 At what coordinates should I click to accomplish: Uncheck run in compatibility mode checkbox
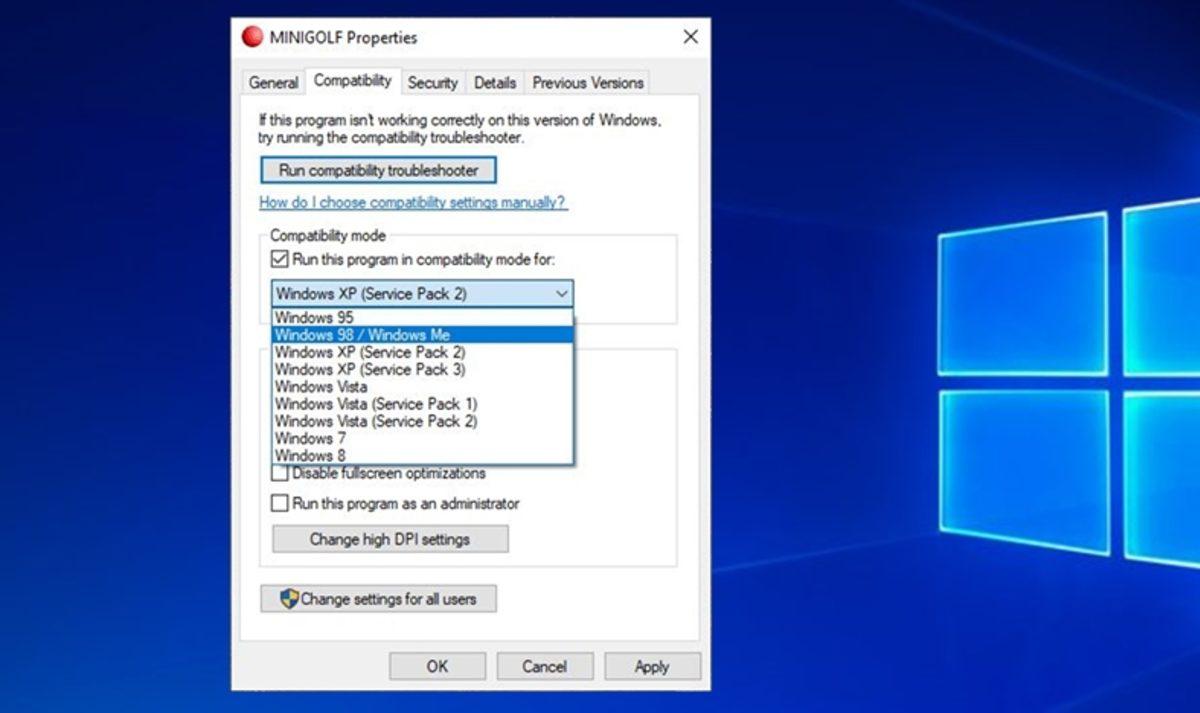(x=279, y=259)
